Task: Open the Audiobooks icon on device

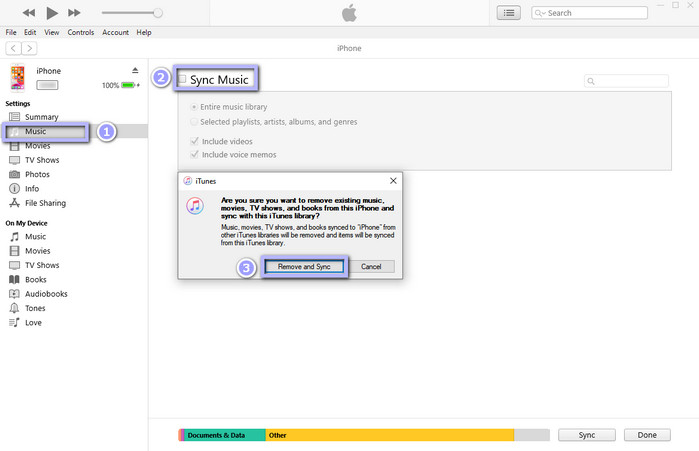Action: (x=15, y=294)
